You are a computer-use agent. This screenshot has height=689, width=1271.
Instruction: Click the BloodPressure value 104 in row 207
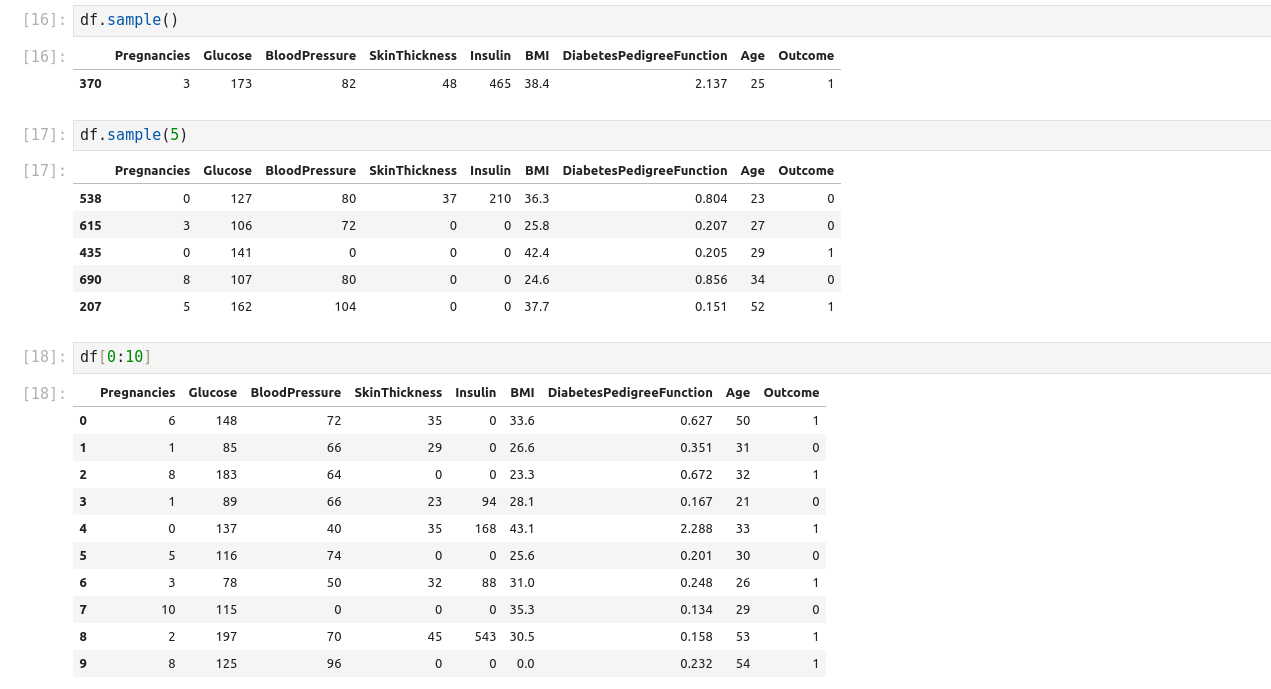point(345,307)
